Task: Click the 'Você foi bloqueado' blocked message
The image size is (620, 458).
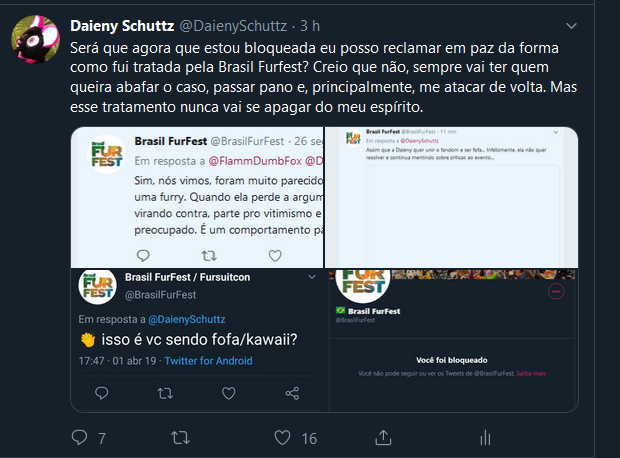Action: click(x=451, y=359)
